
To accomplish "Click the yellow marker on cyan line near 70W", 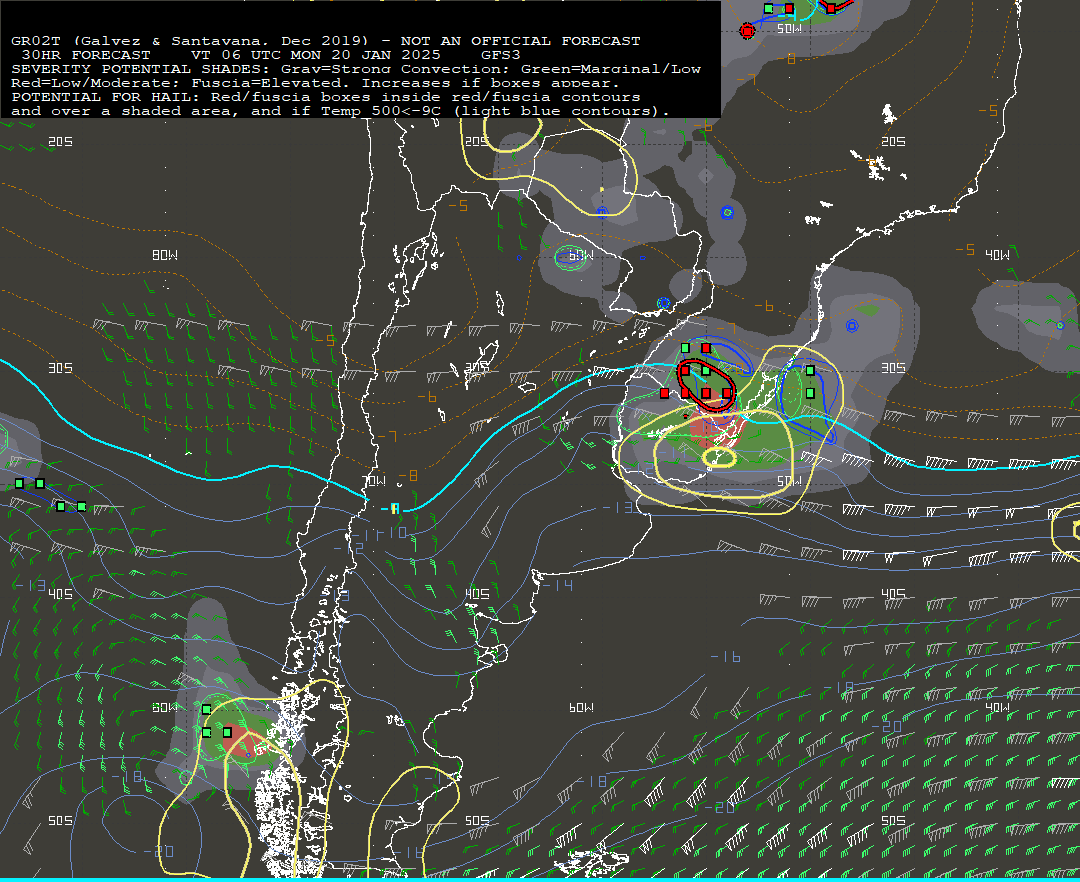I will tap(395, 508).
